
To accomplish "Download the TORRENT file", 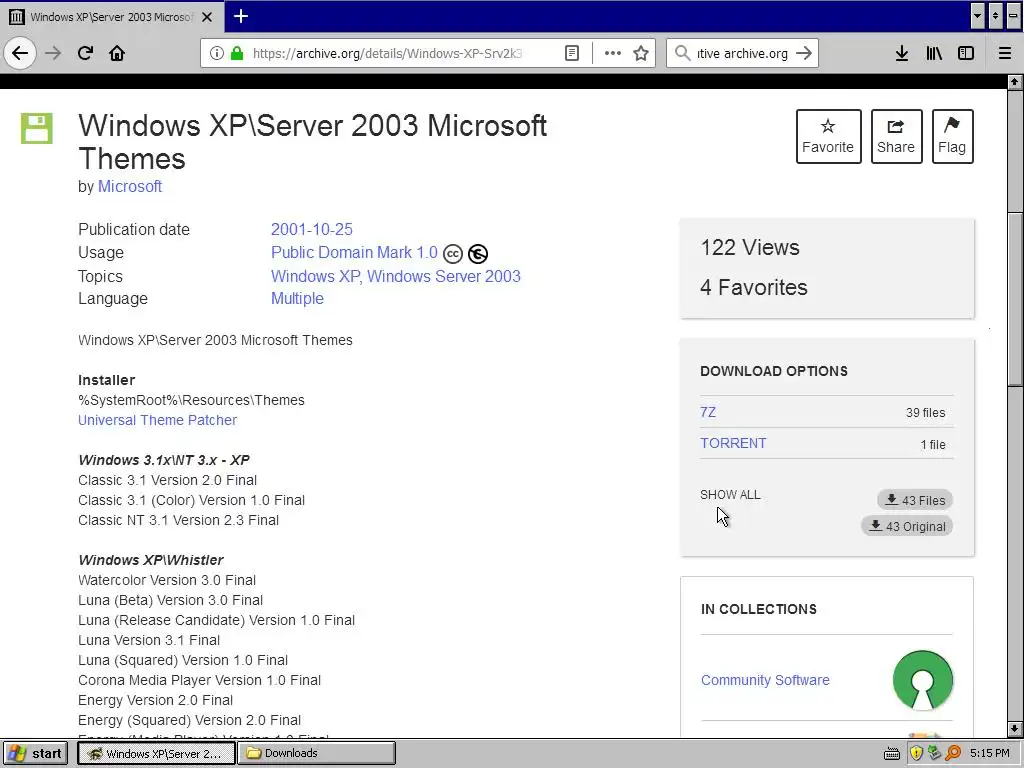I will (x=733, y=443).
